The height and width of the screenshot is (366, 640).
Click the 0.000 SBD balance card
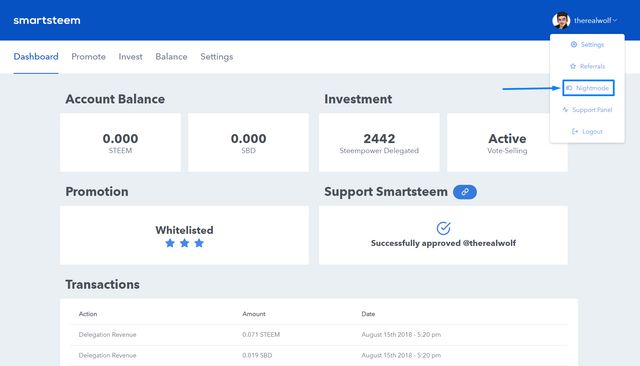point(248,142)
